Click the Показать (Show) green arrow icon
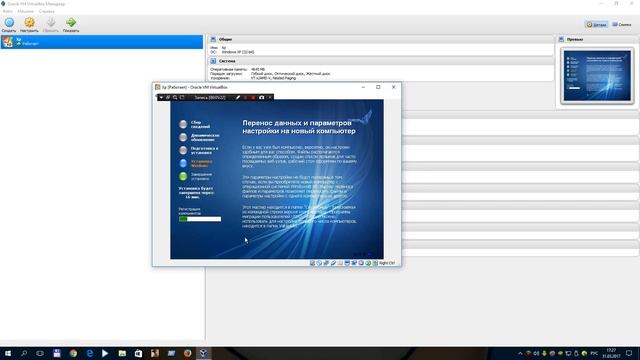Image resolution: width=640 pixels, height=360 pixels. 71,22
